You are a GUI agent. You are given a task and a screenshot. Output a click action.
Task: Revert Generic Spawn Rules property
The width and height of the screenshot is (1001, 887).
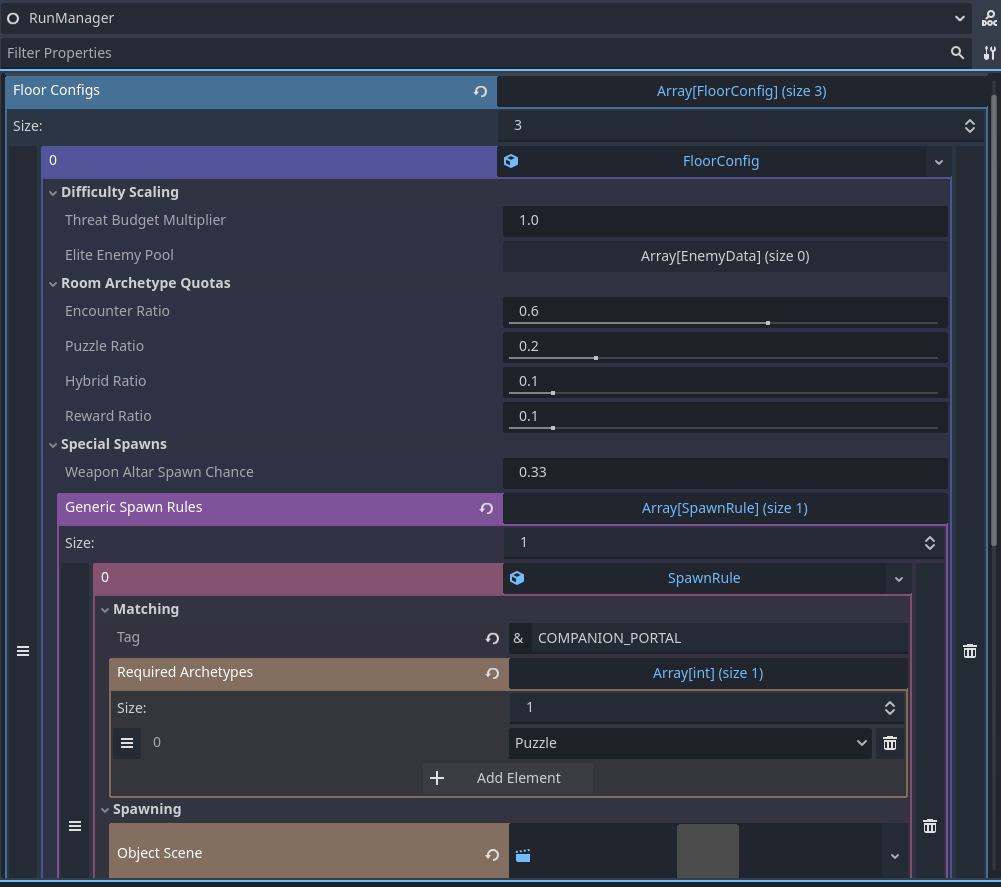486,508
